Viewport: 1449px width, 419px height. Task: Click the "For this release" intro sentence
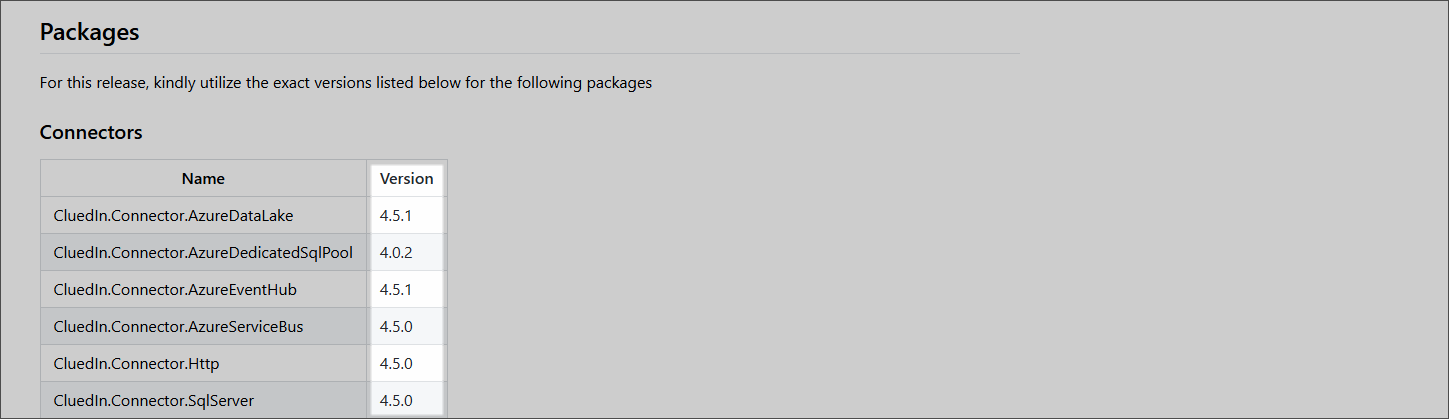pos(345,83)
